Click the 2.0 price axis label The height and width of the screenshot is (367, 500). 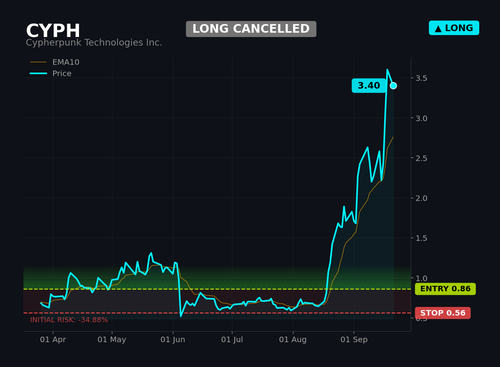click(x=421, y=198)
